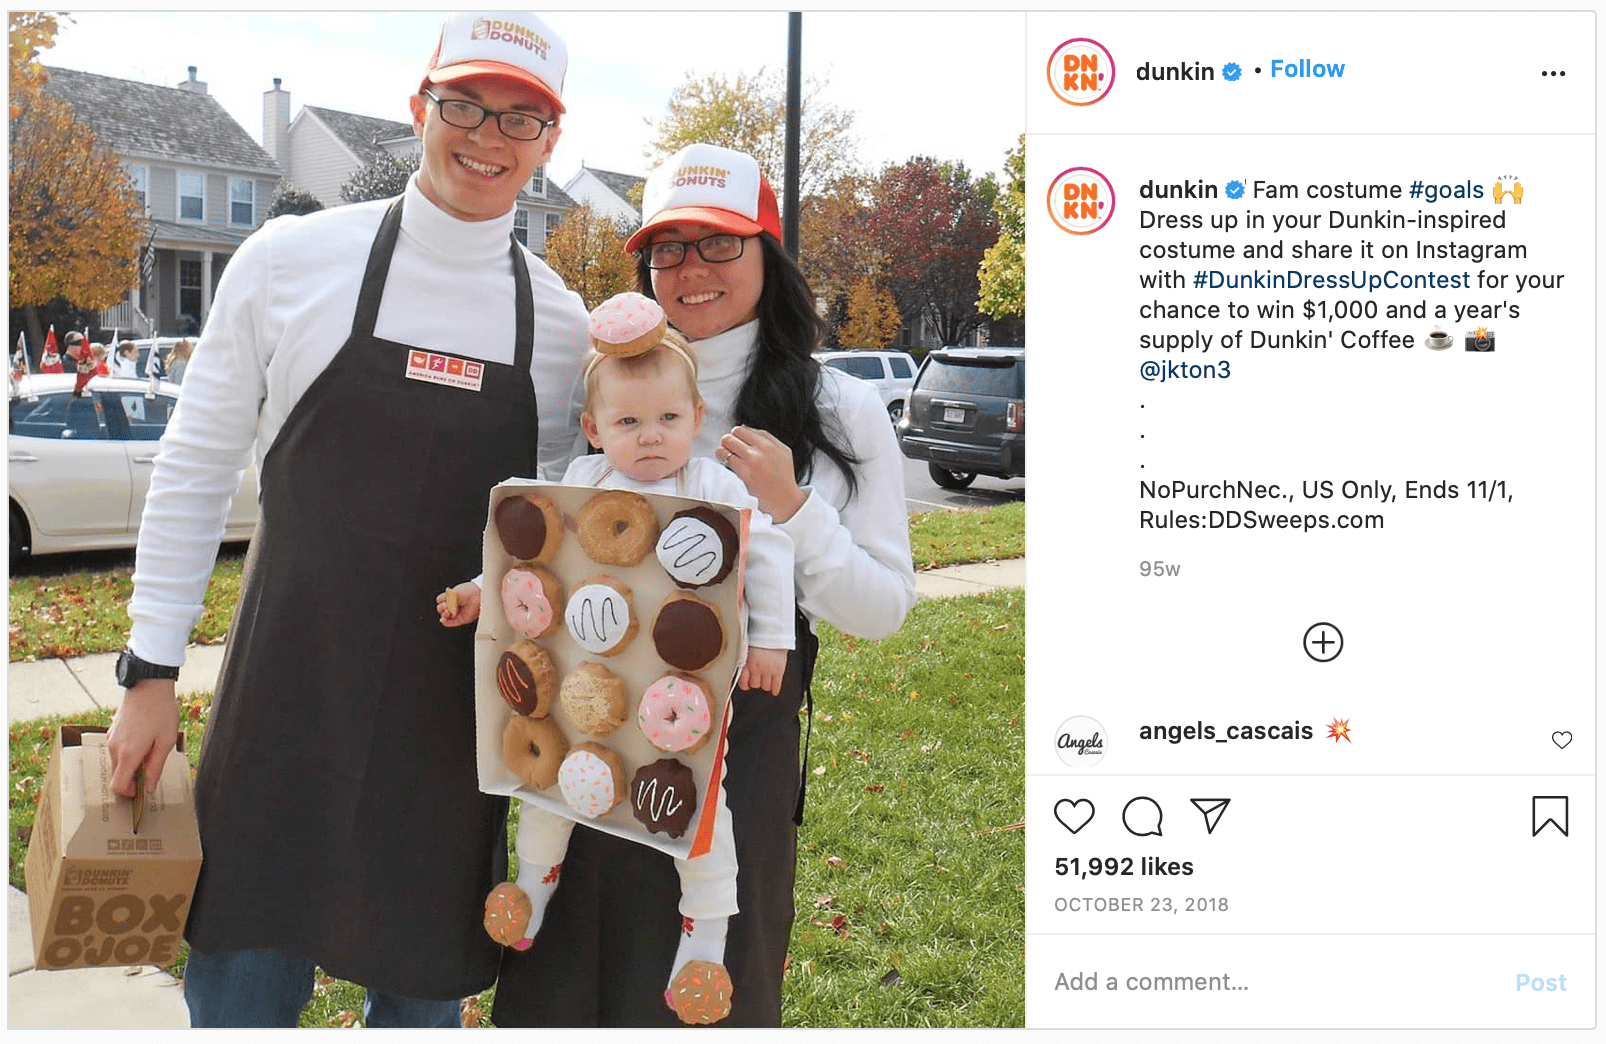This screenshot has width=1606, height=1044.
Task: Save post using bookmark icon
Action: 1550,816
